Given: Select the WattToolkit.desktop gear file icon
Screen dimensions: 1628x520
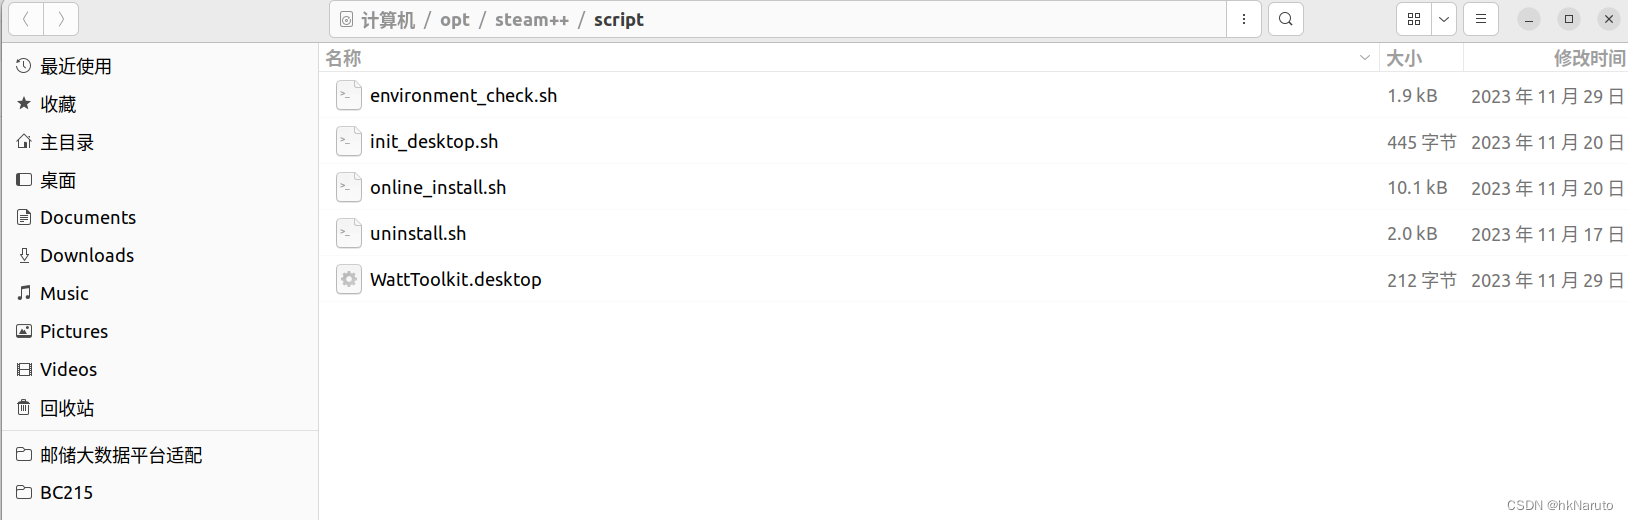Looking at the screenshot, I should coord(348,280).
